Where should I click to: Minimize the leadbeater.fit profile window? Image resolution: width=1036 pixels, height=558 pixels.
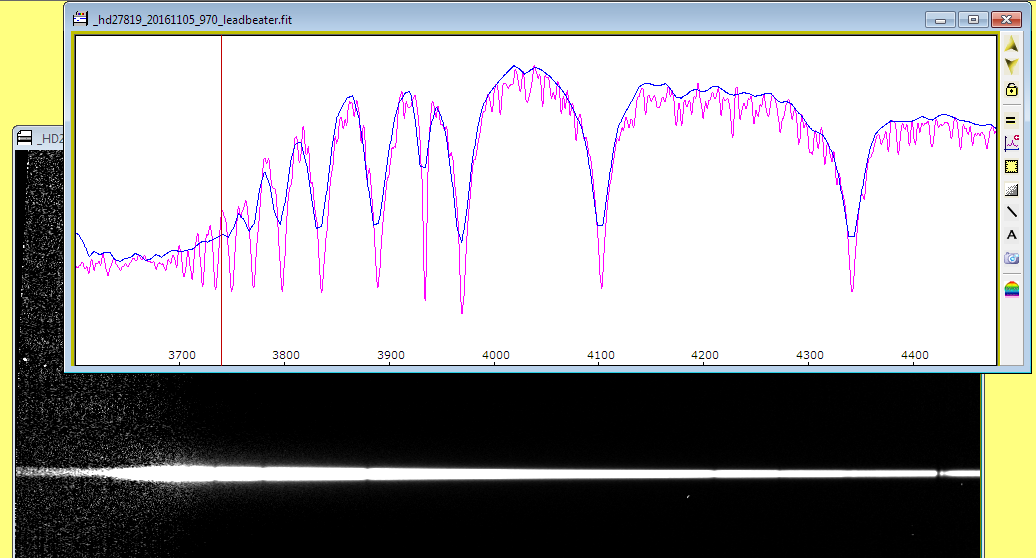(x=939, y=19)
